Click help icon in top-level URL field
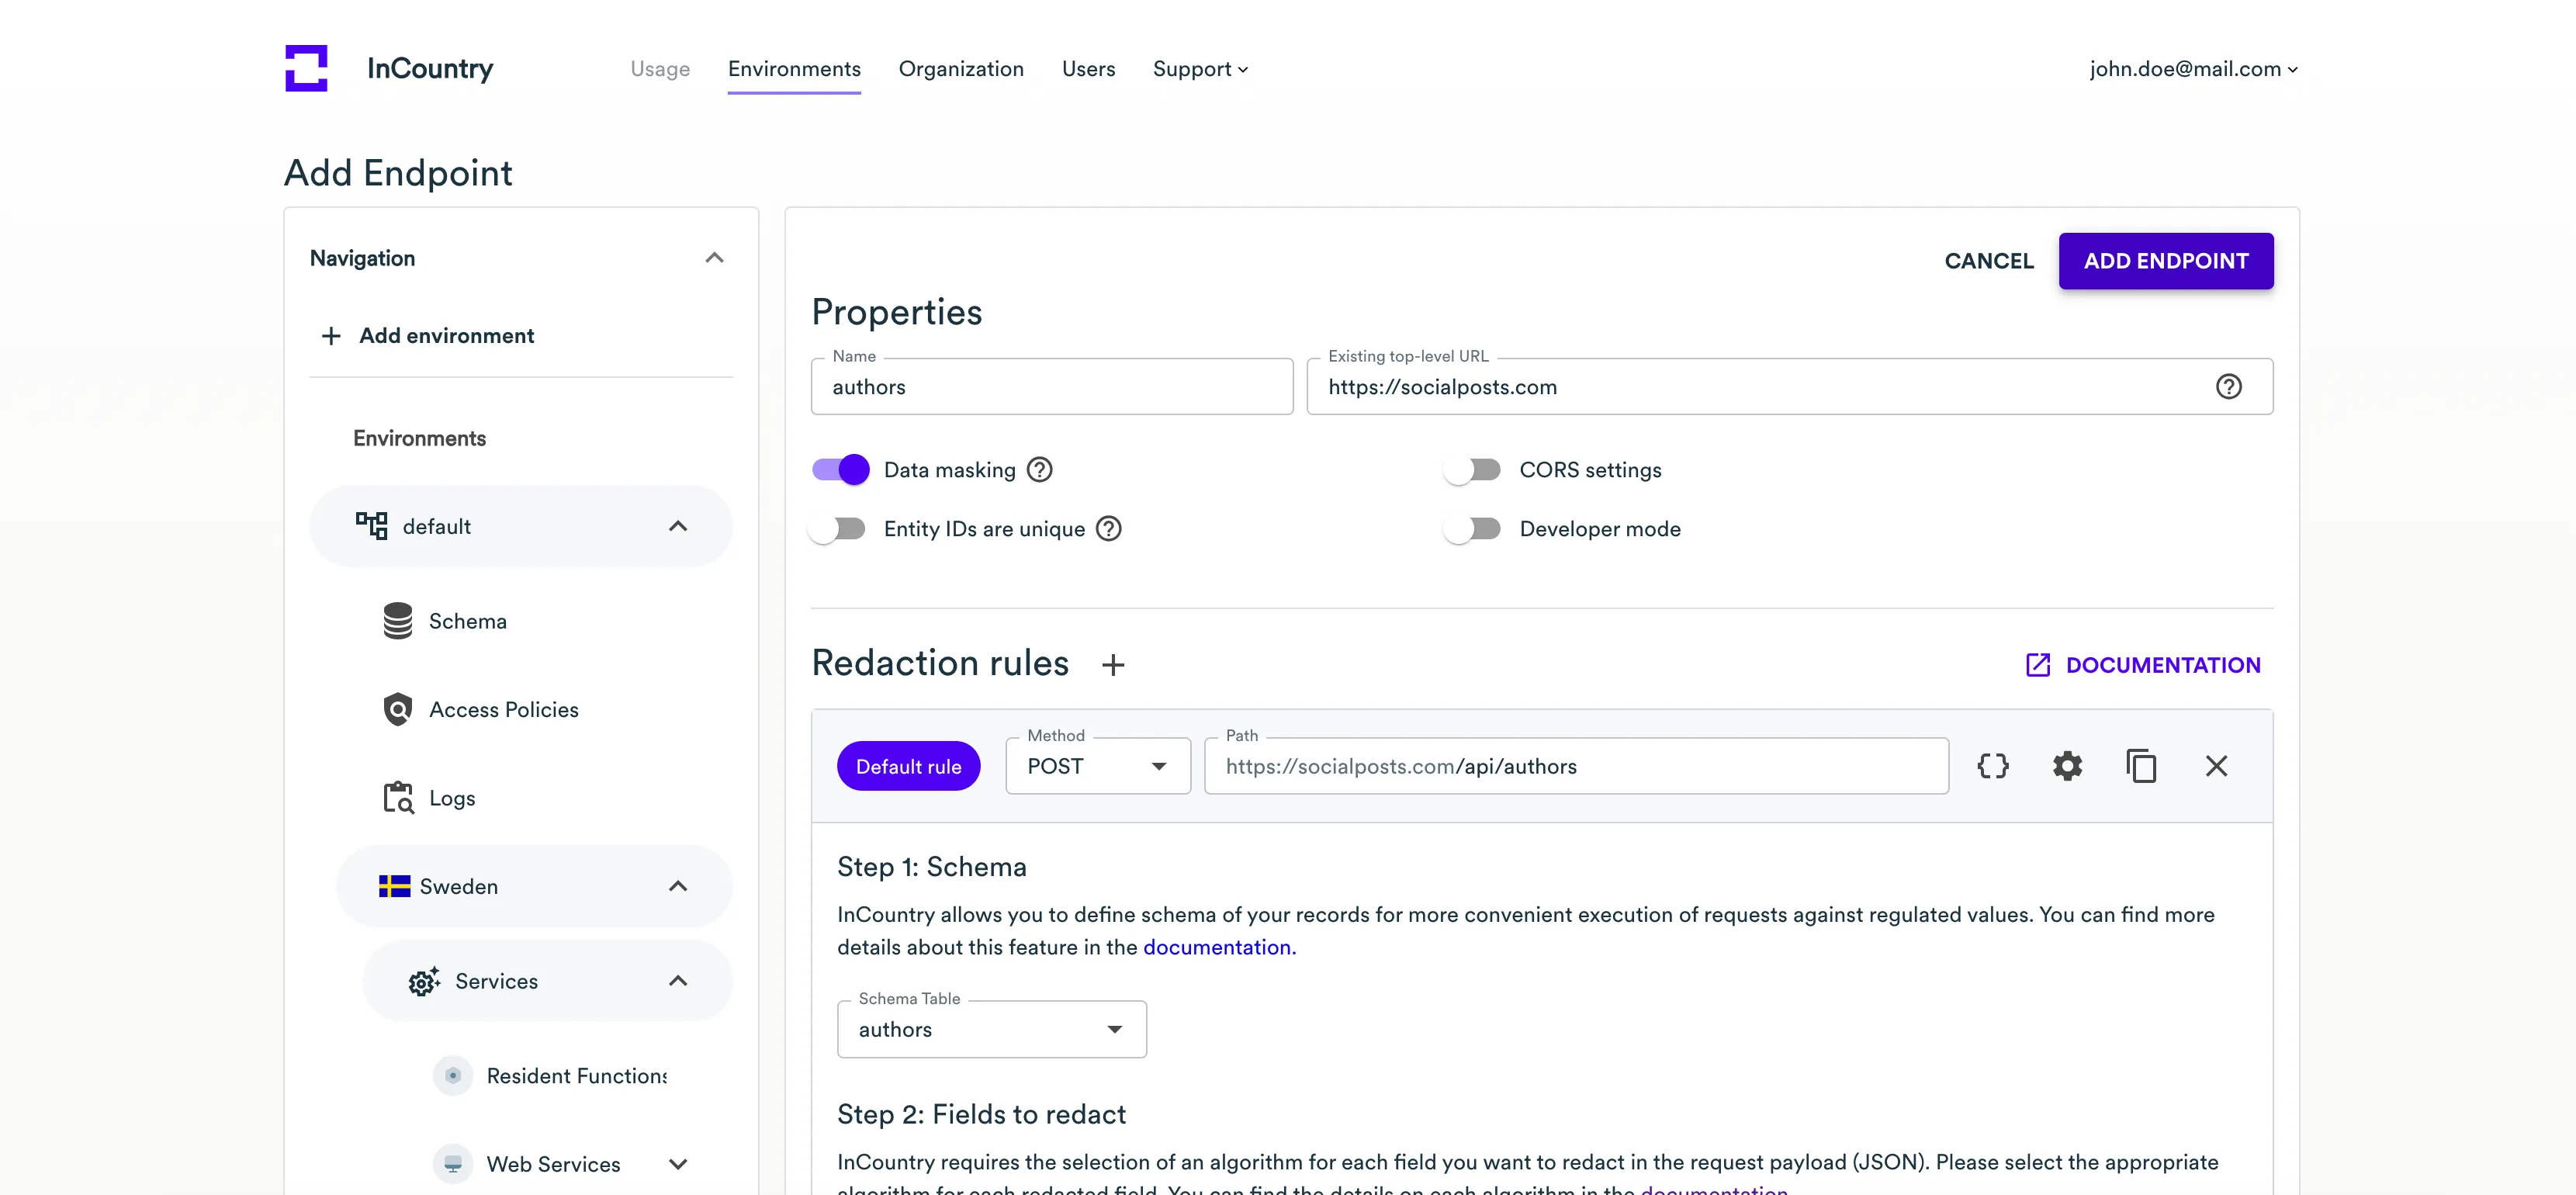This screenshot has height=1195, width=2576. coord(2228,387)
